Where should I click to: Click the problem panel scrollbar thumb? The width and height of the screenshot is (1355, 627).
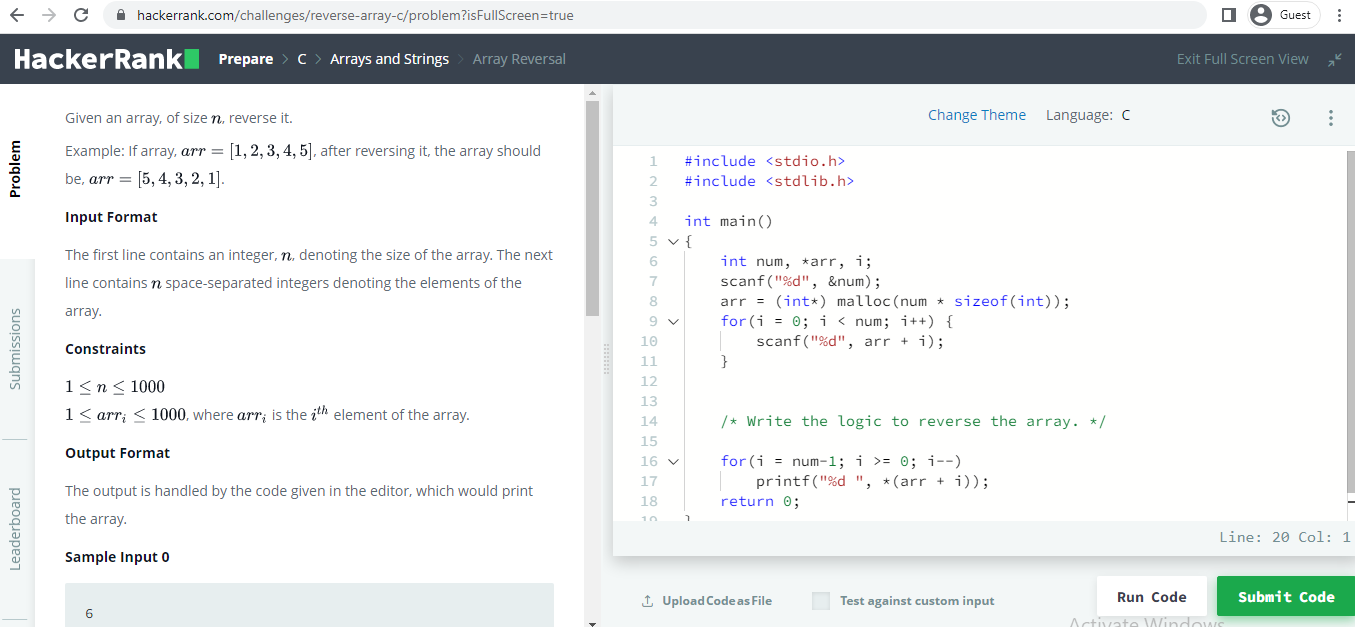point(592,207)
